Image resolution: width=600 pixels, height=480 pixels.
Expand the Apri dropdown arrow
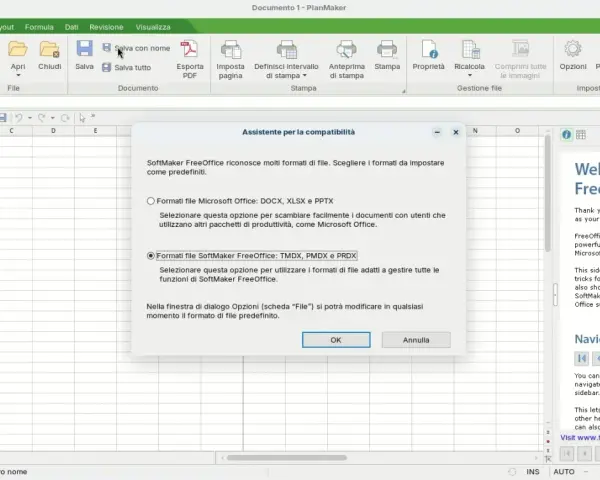(x=18, y=75)
